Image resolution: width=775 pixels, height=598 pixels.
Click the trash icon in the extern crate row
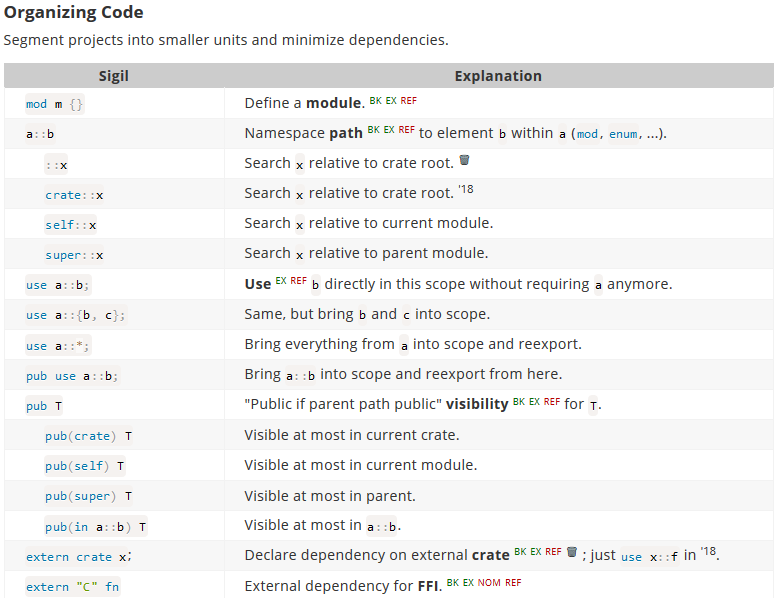tap(572, 551)
